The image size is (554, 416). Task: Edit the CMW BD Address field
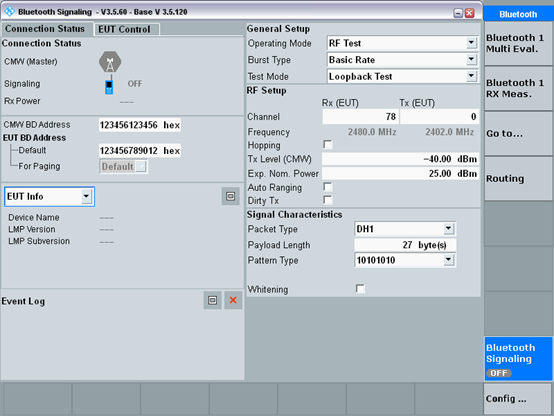pyautogui.click(x=140, y=125)
